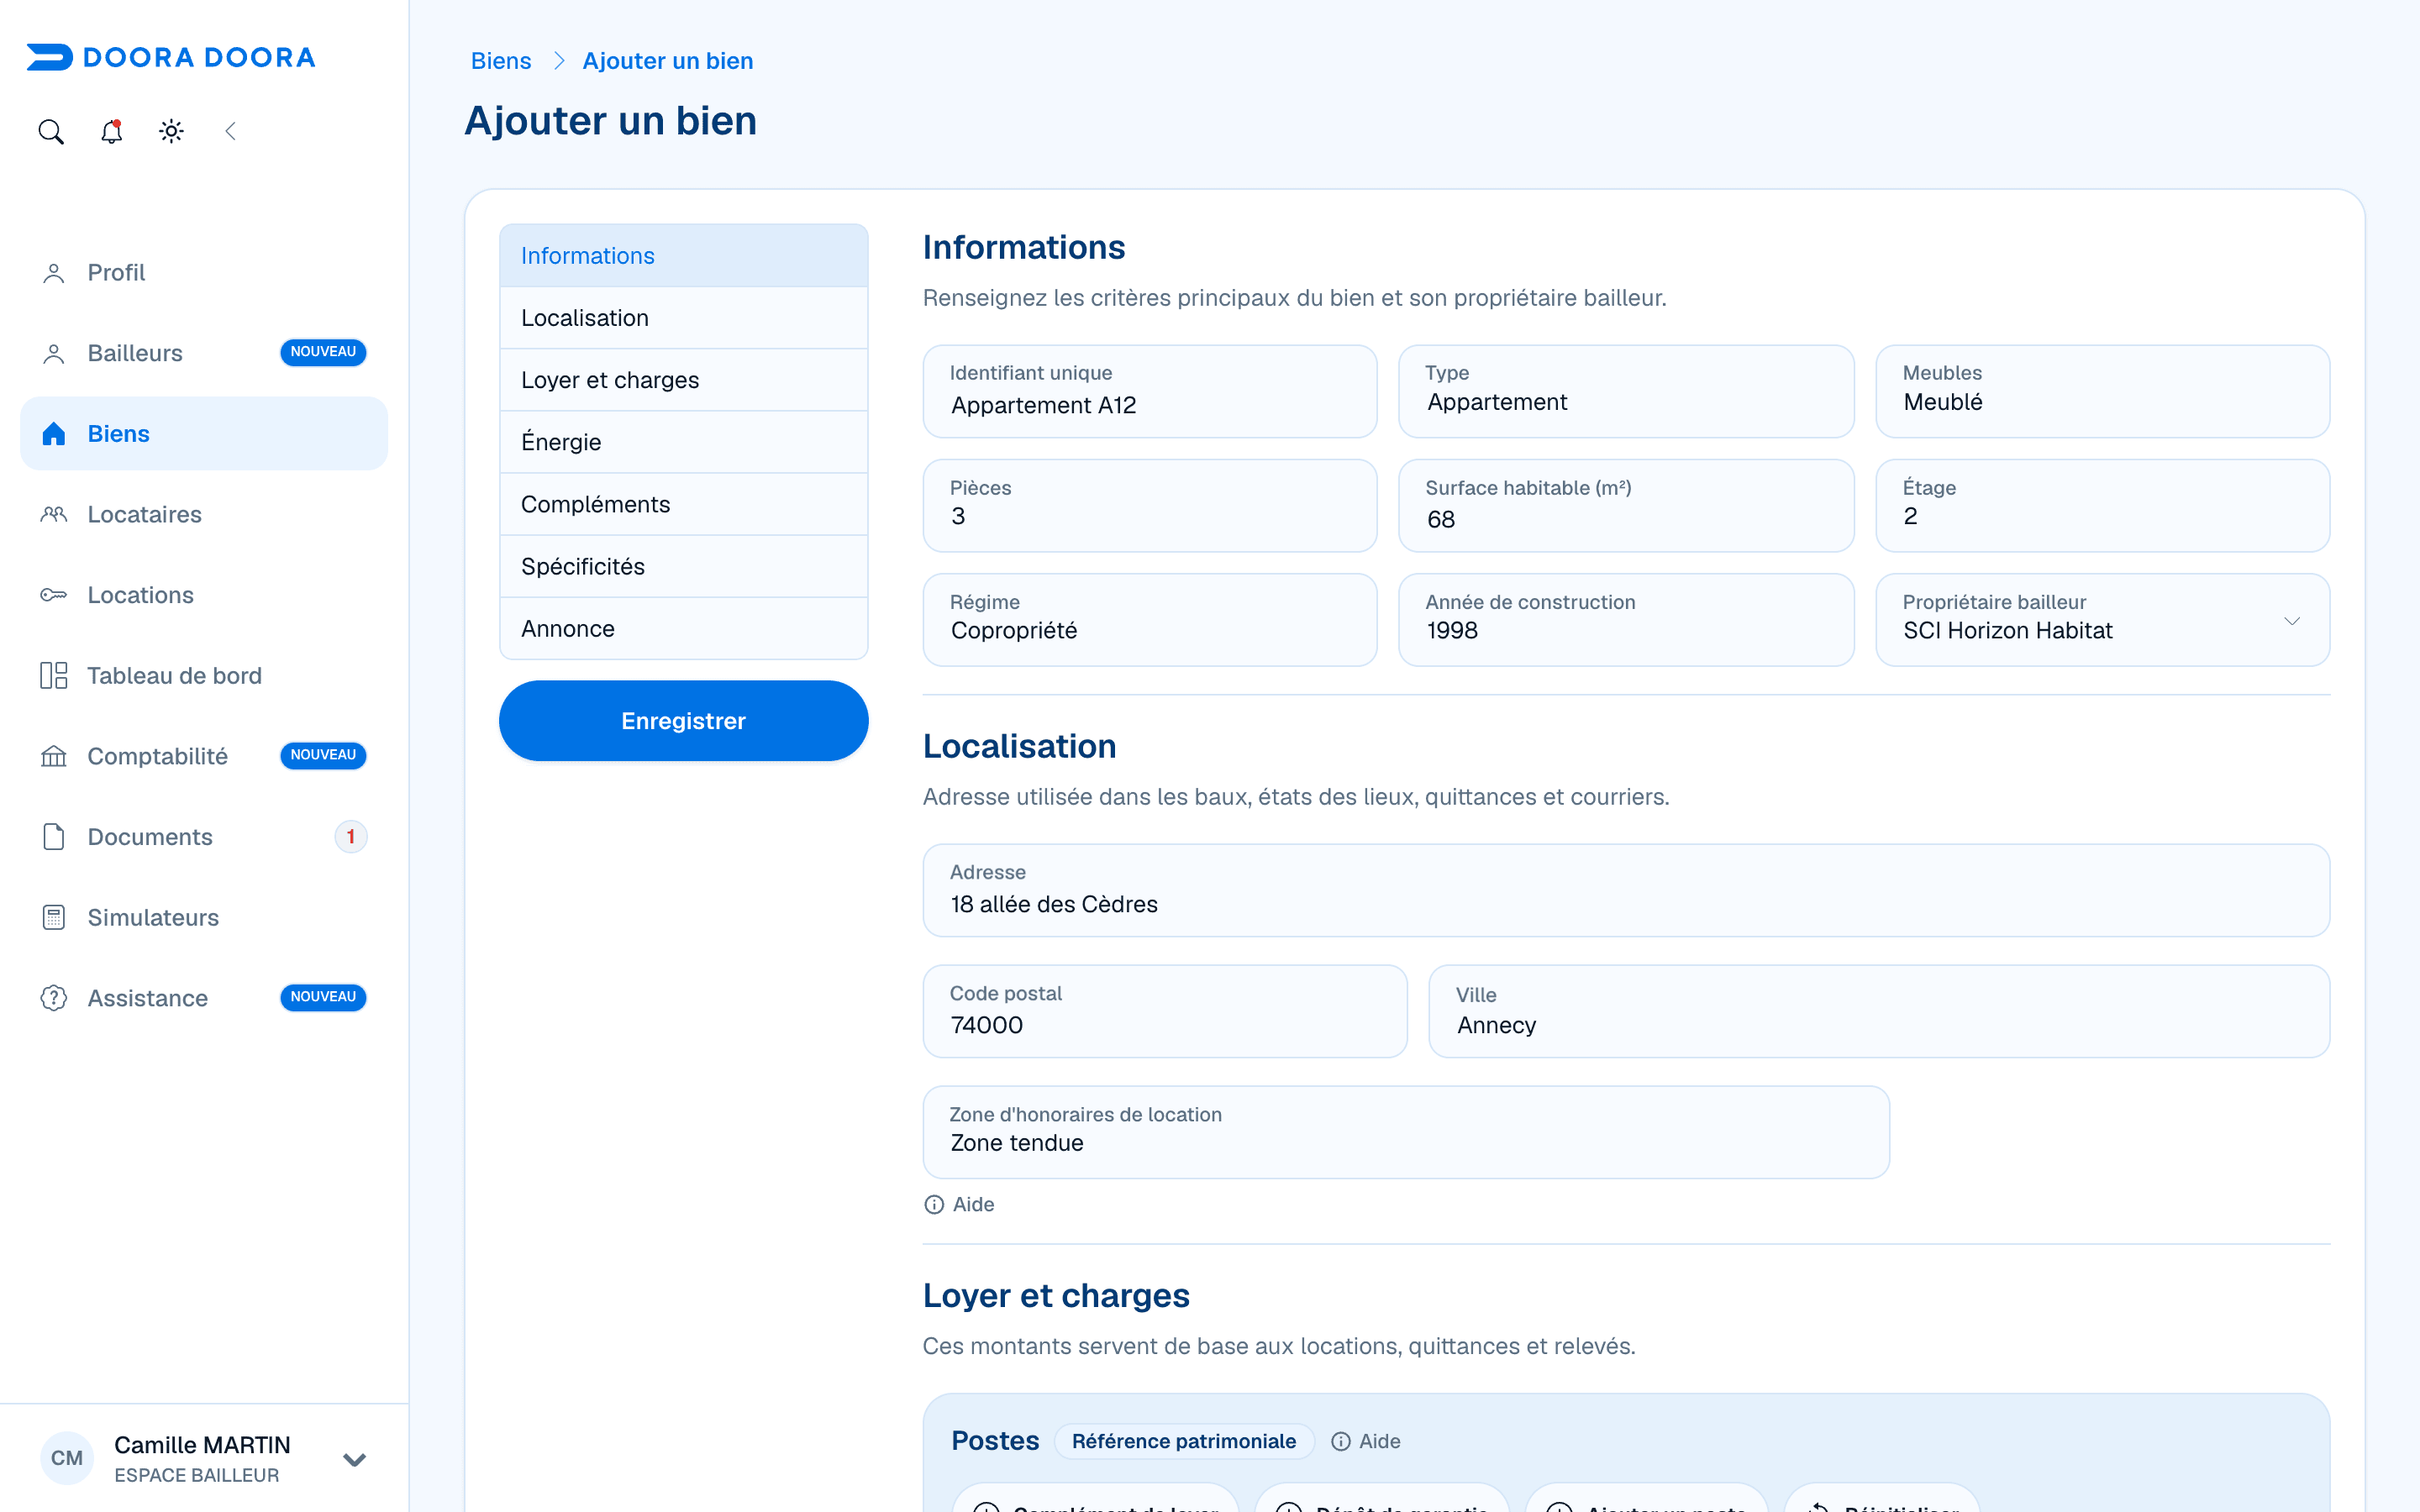
Task: Open the search icon in sidebar
Action: click(51, 131)
